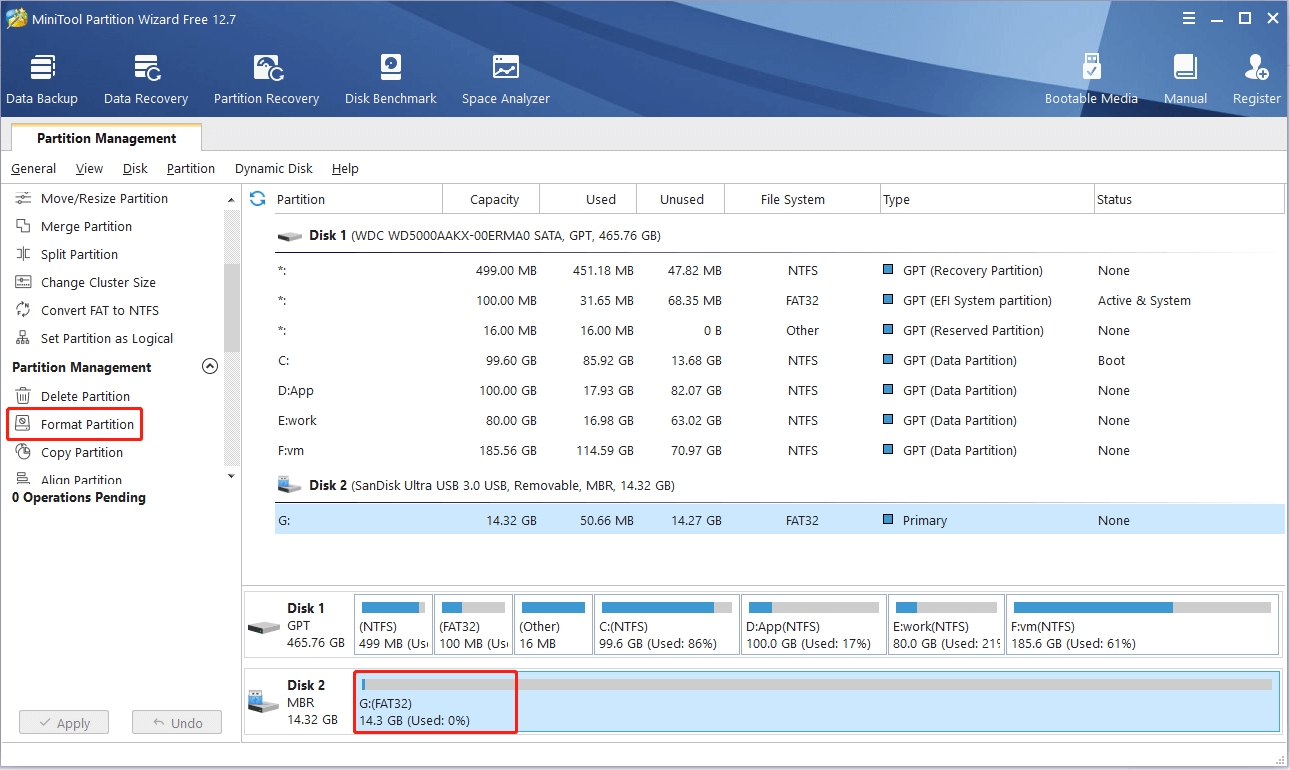Select F:vm block in disk map
Image resolution: width=1290 pixels, height=770 pixels.
point(1142,624)
